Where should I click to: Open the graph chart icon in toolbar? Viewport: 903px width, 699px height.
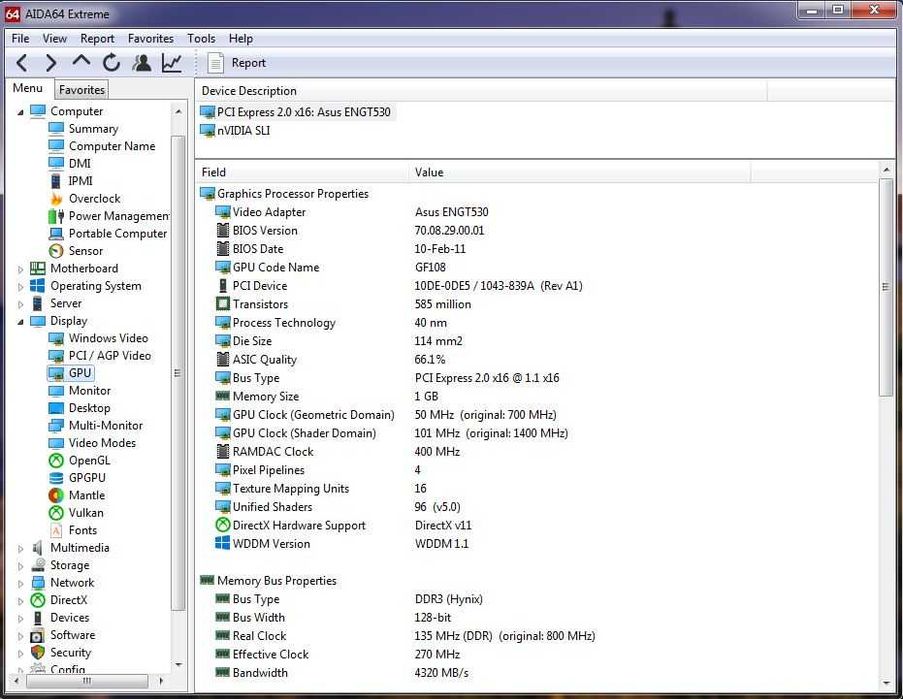(172, 63)
